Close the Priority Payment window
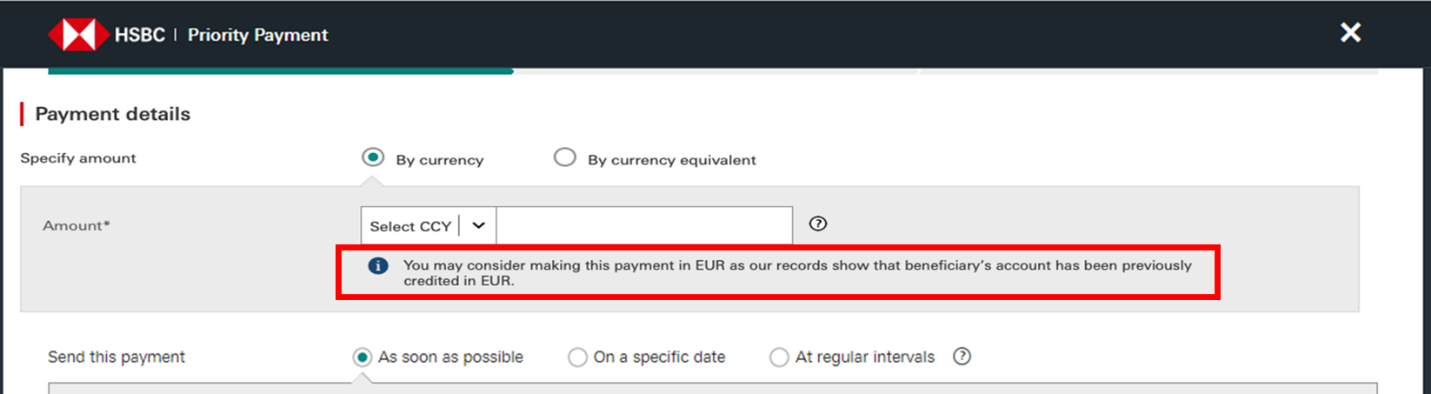This screenshot has width=1431, height=394. (x=1350, y=33)
